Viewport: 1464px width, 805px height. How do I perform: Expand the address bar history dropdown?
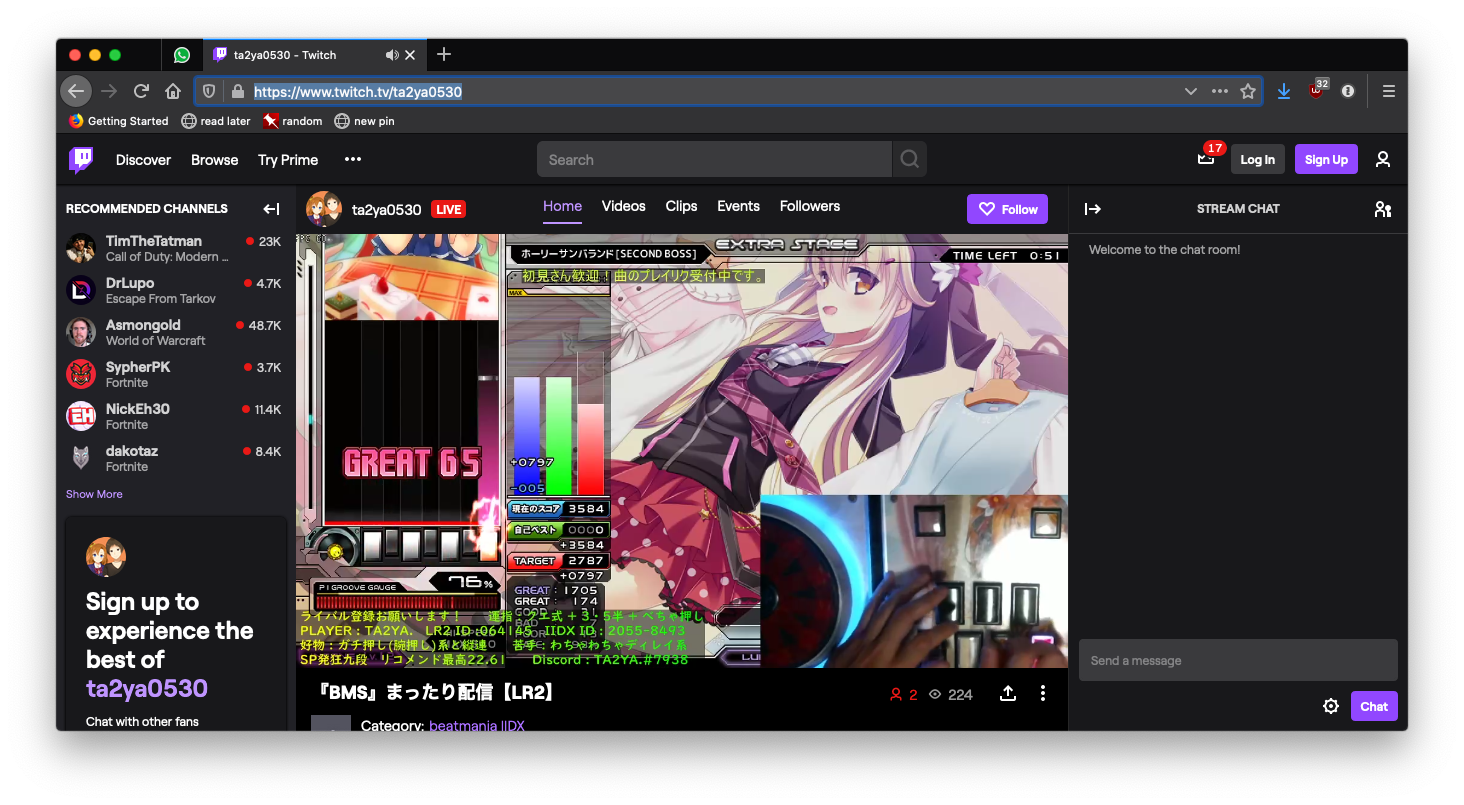click(x=1191, y=91)
